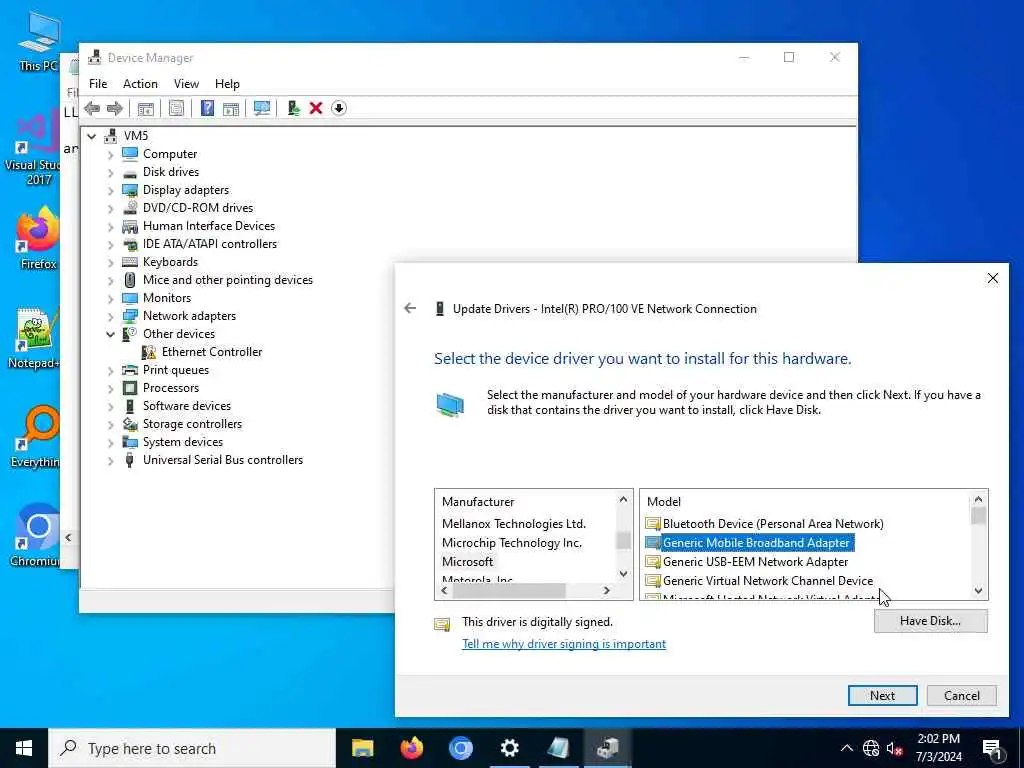Expand the Display adapters category
Image resolution: width=1024 pixels, height=768 pixels.
[x=110, y=191]
